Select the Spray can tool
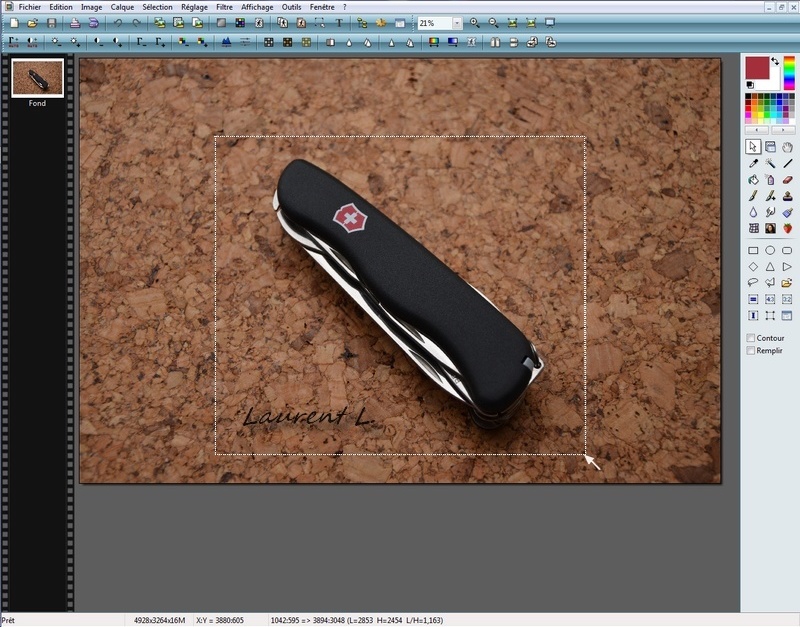The height and width of the screenshot is (627, 800). [770, 180]
